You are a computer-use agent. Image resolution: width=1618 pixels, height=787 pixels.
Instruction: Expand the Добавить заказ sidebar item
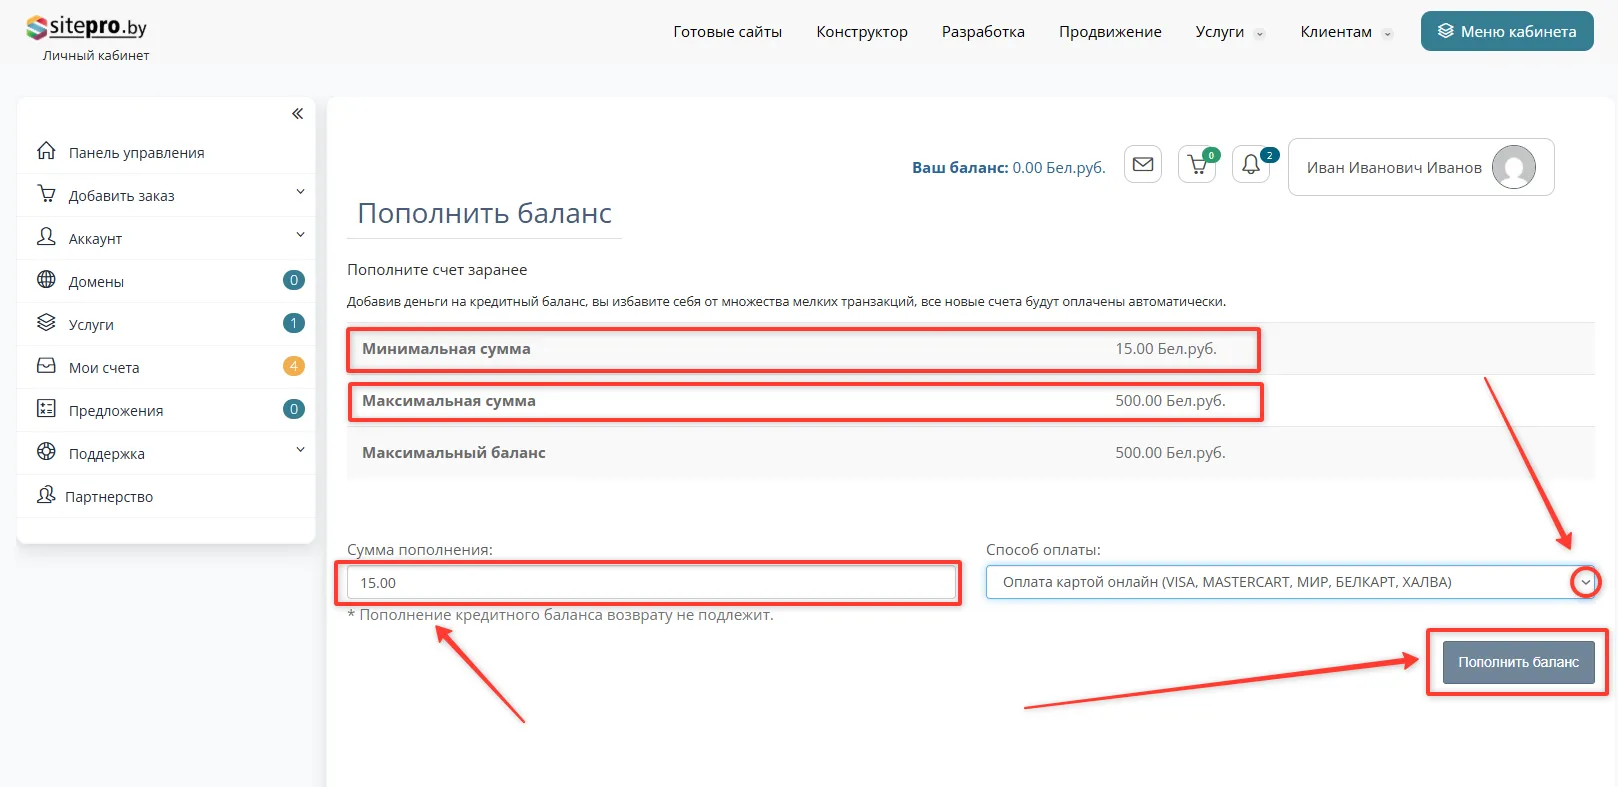[x=166, y=195]
